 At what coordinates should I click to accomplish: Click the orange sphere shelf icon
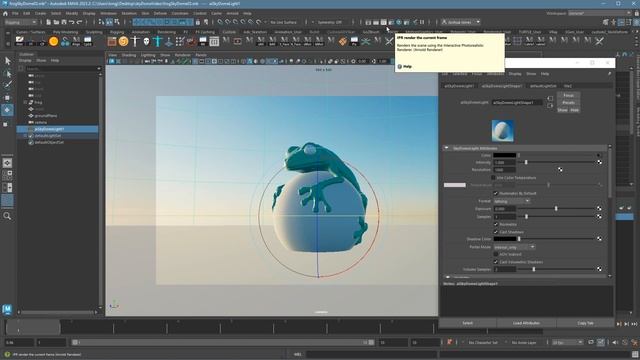tap(53, 41)
